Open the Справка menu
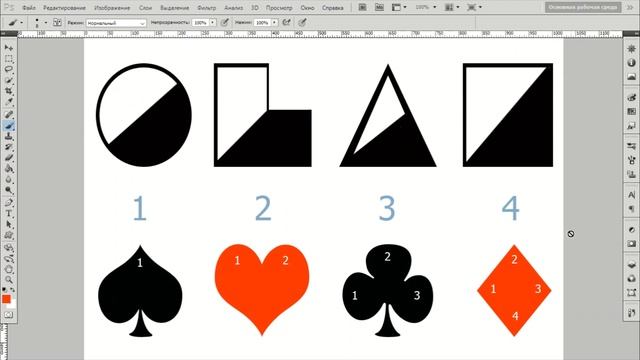Viewport: 640px width, 360px height. click(333, 8)
